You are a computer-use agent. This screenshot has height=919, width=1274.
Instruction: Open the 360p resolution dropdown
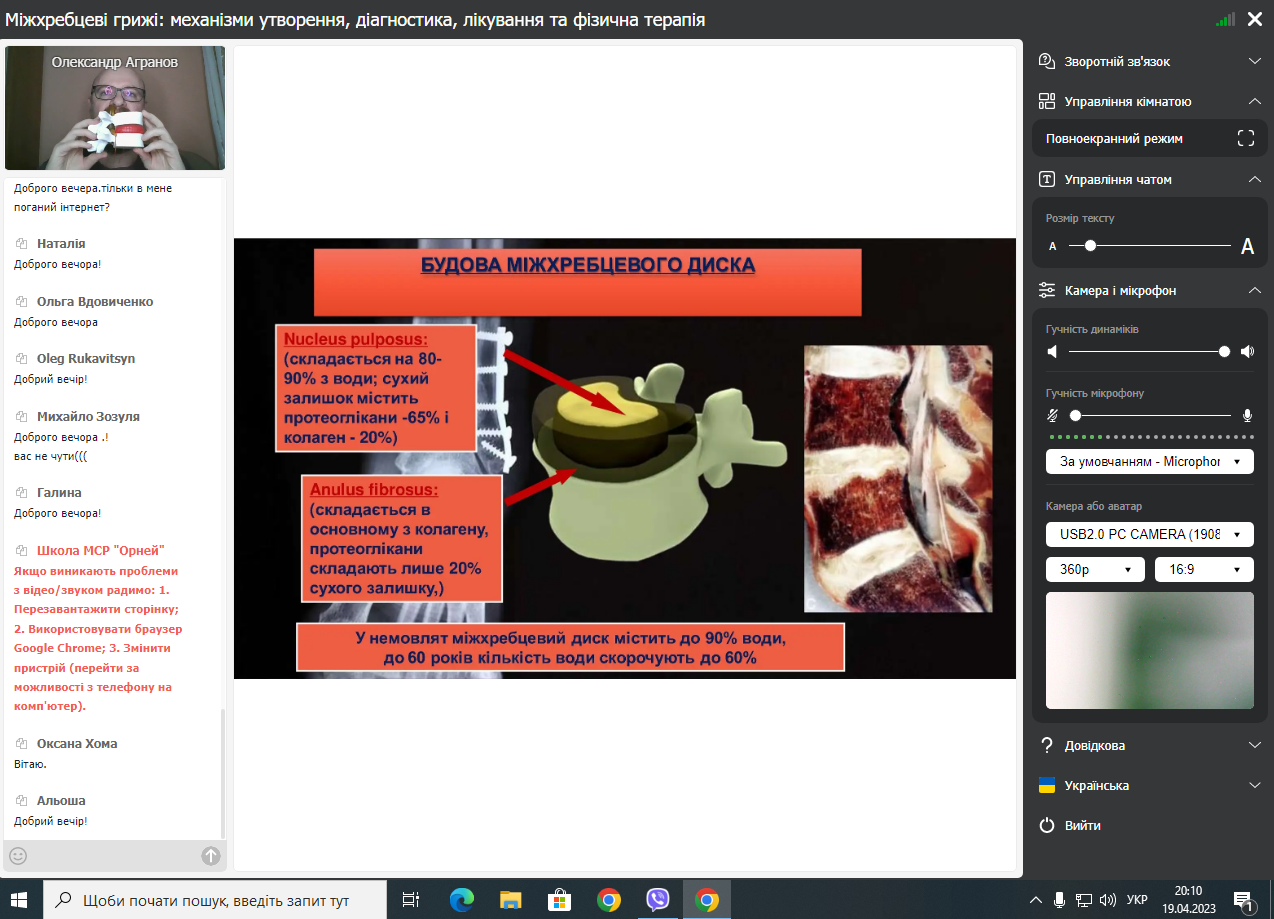tap(1095, 569)
